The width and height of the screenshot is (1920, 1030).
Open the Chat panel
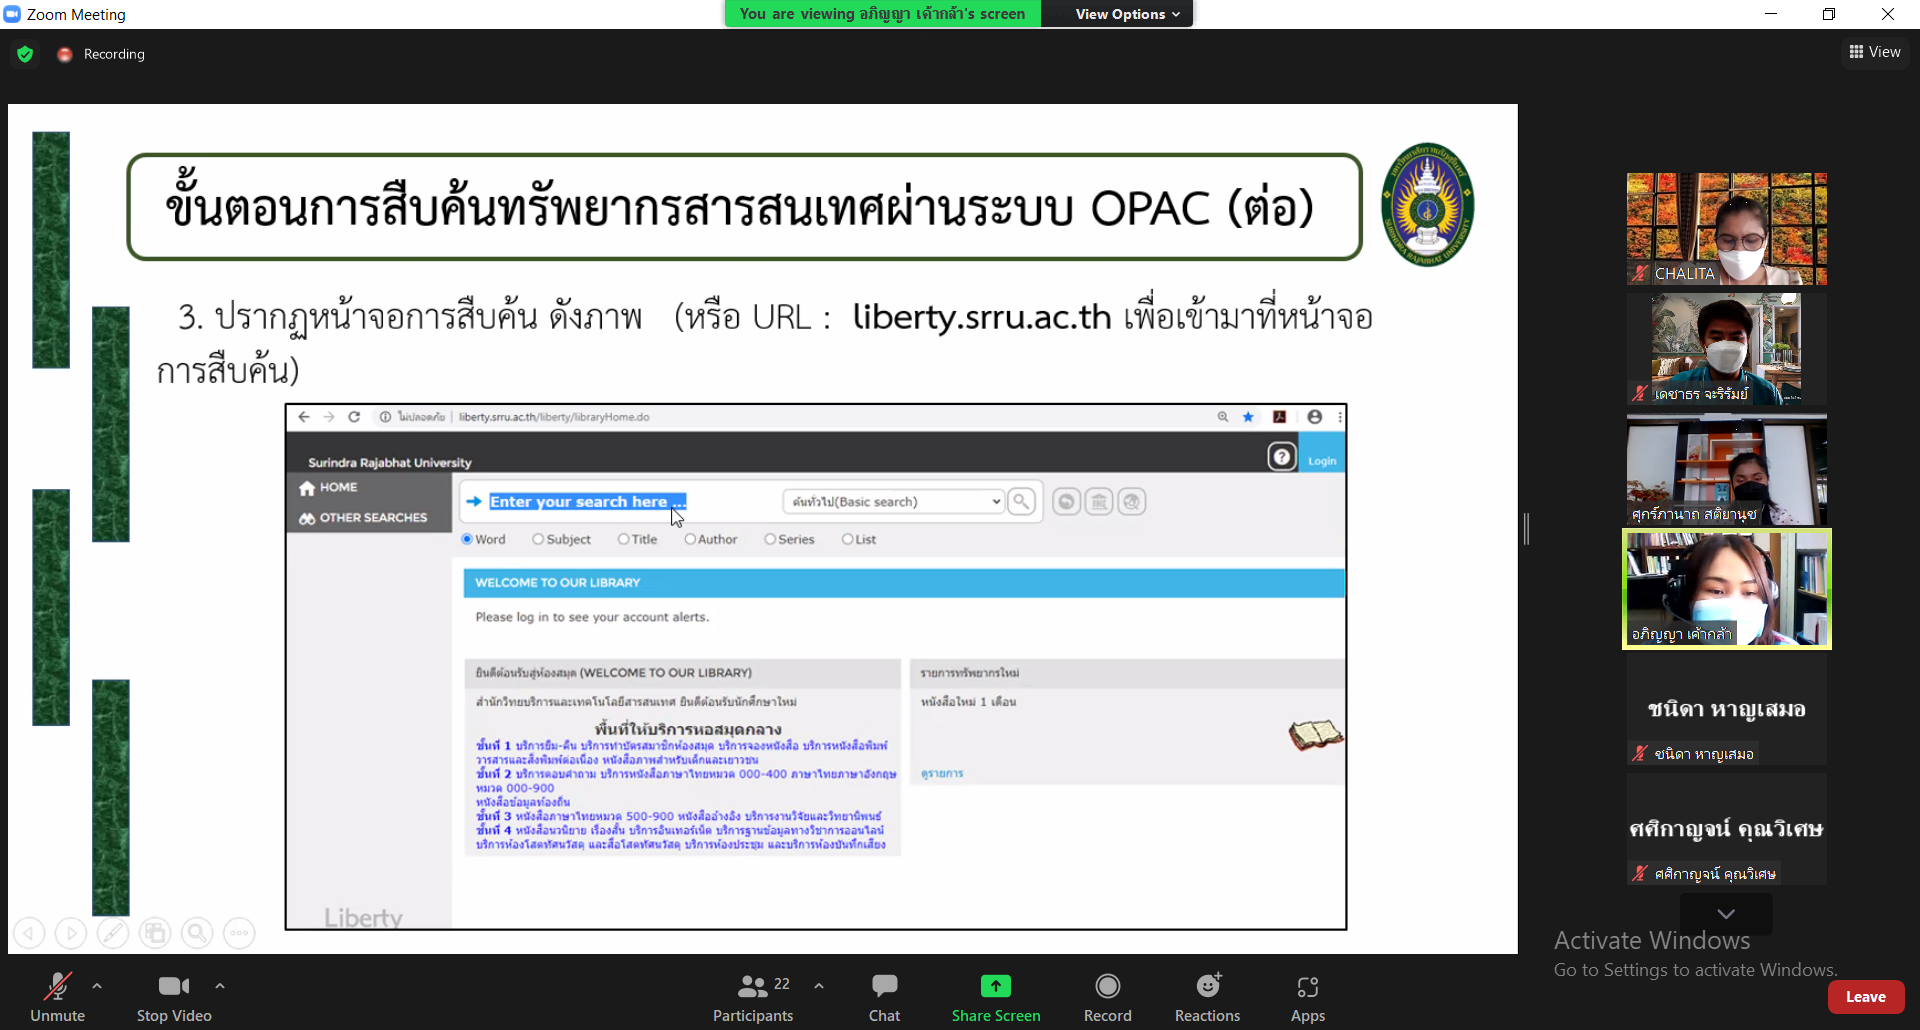coord(884,987)
